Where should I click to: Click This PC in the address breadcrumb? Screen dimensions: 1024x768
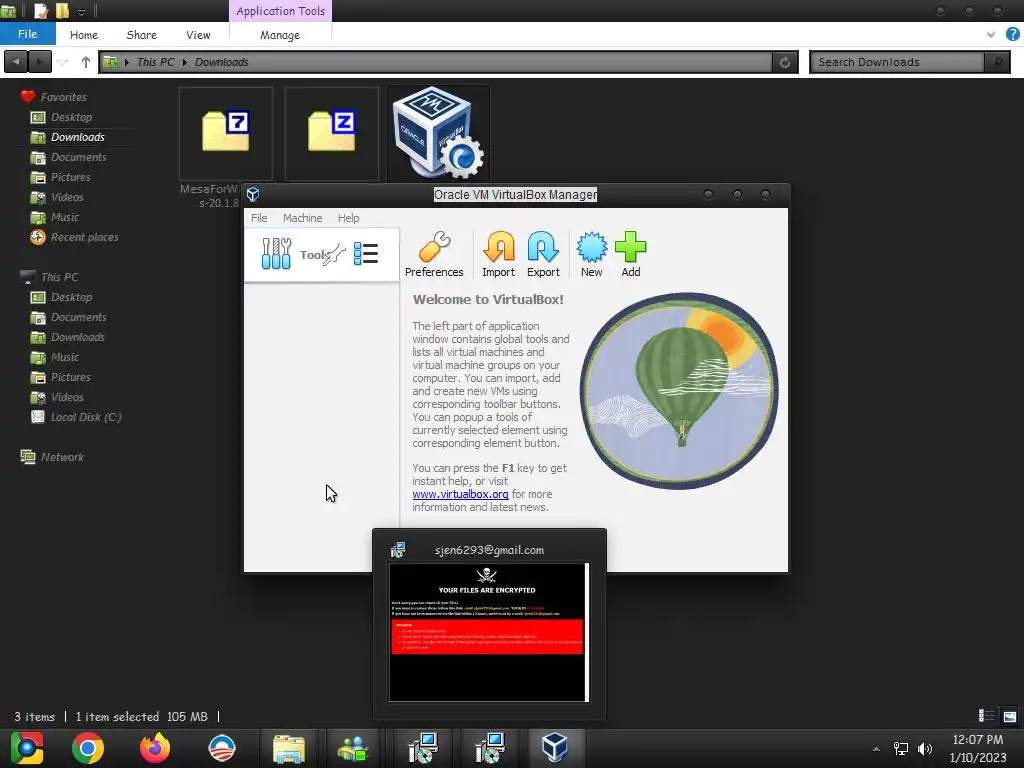click(155, 62)
